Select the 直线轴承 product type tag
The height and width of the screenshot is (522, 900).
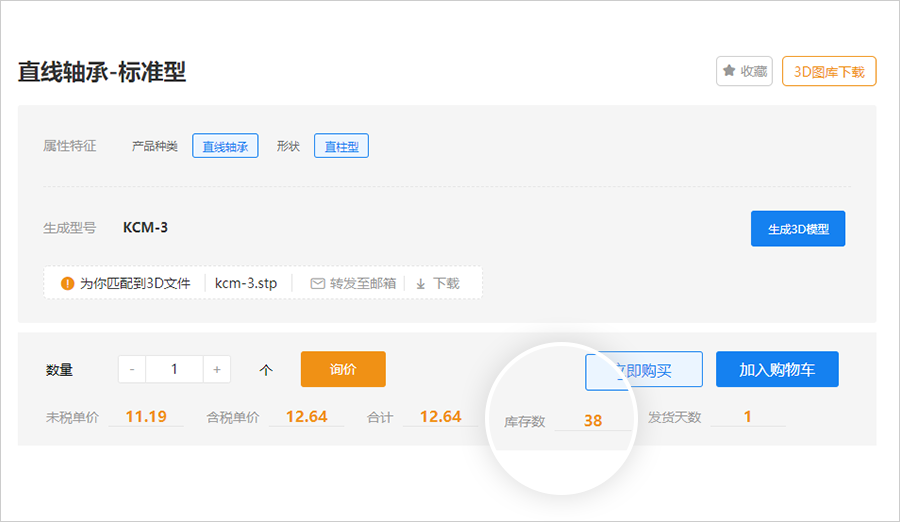[x=225, y=146]
